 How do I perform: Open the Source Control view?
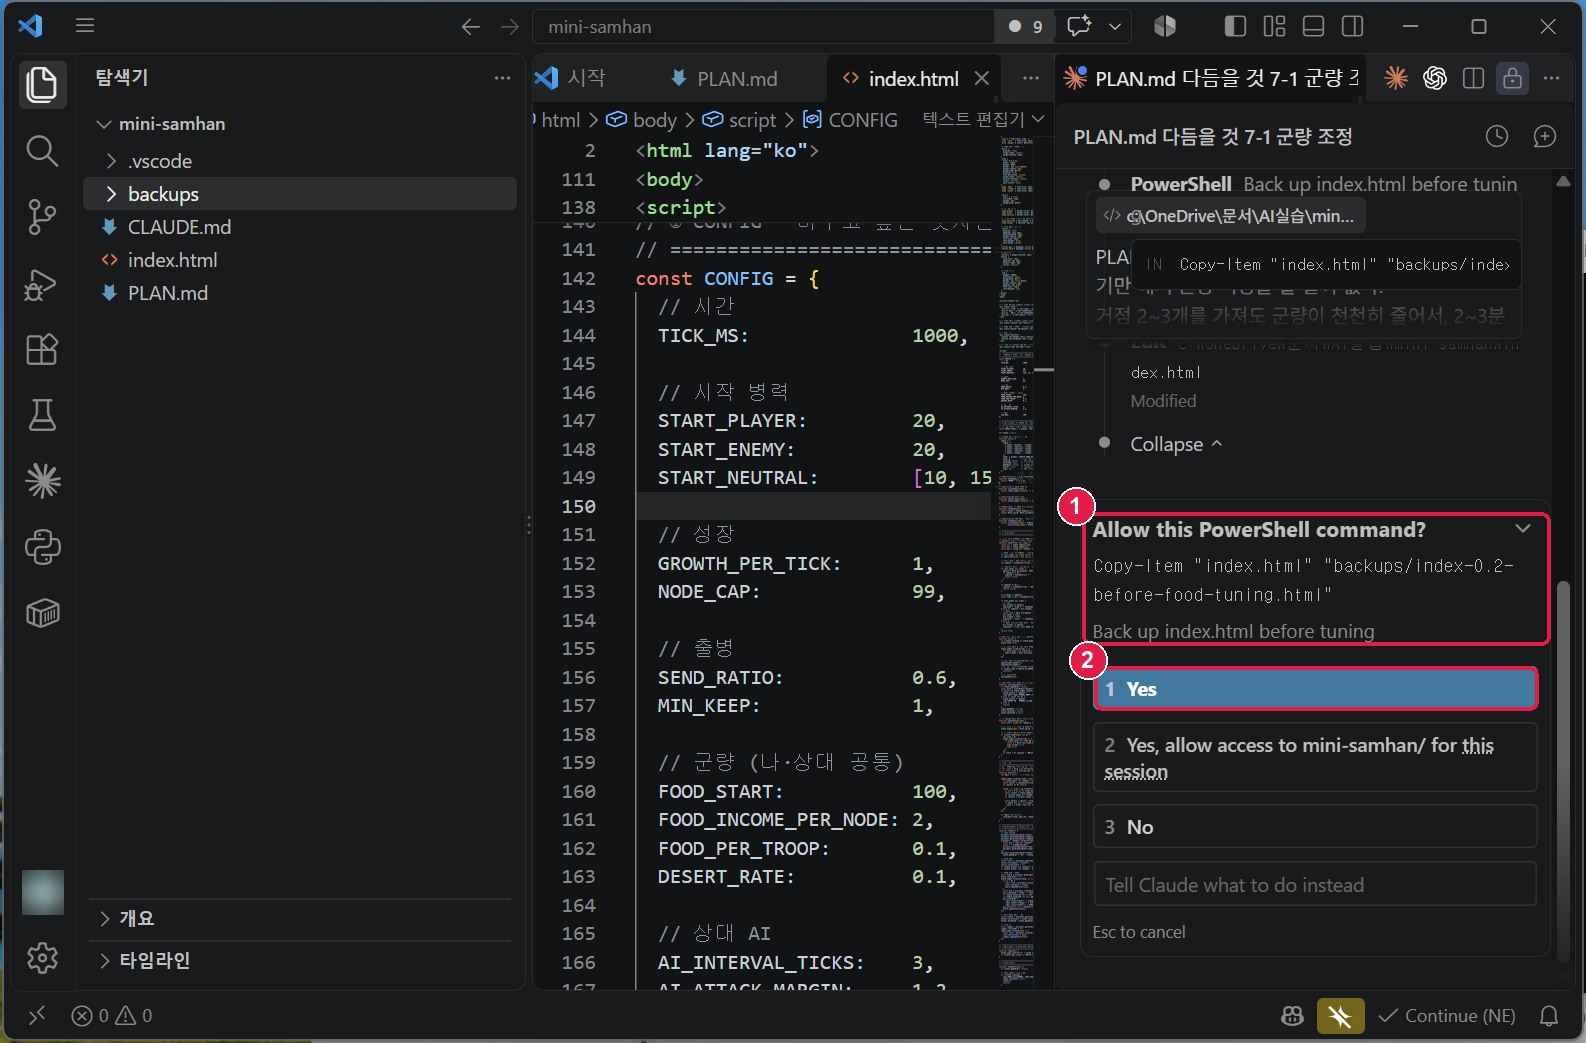pyautogui.click(x=42, y=217)
